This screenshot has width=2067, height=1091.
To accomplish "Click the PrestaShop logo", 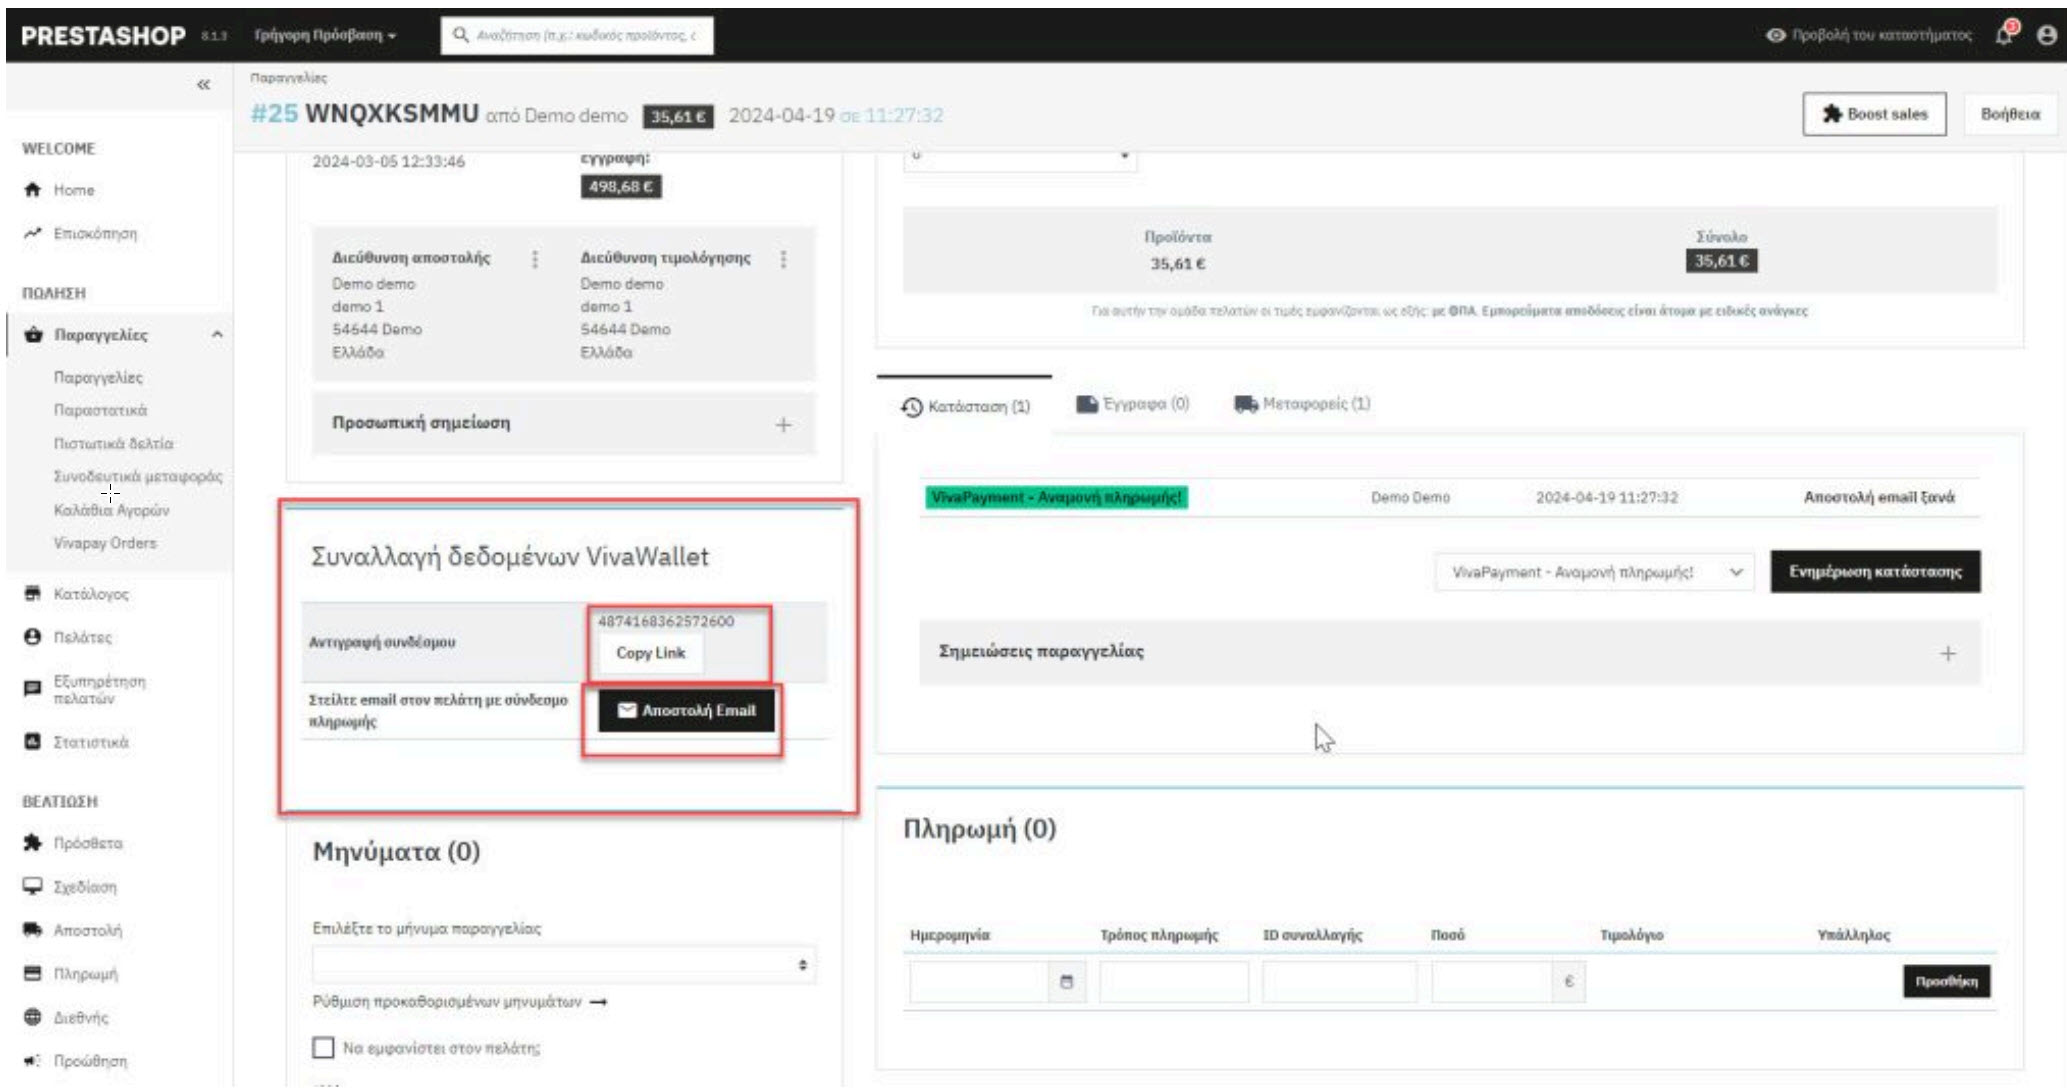I will [x=103, y=36].
